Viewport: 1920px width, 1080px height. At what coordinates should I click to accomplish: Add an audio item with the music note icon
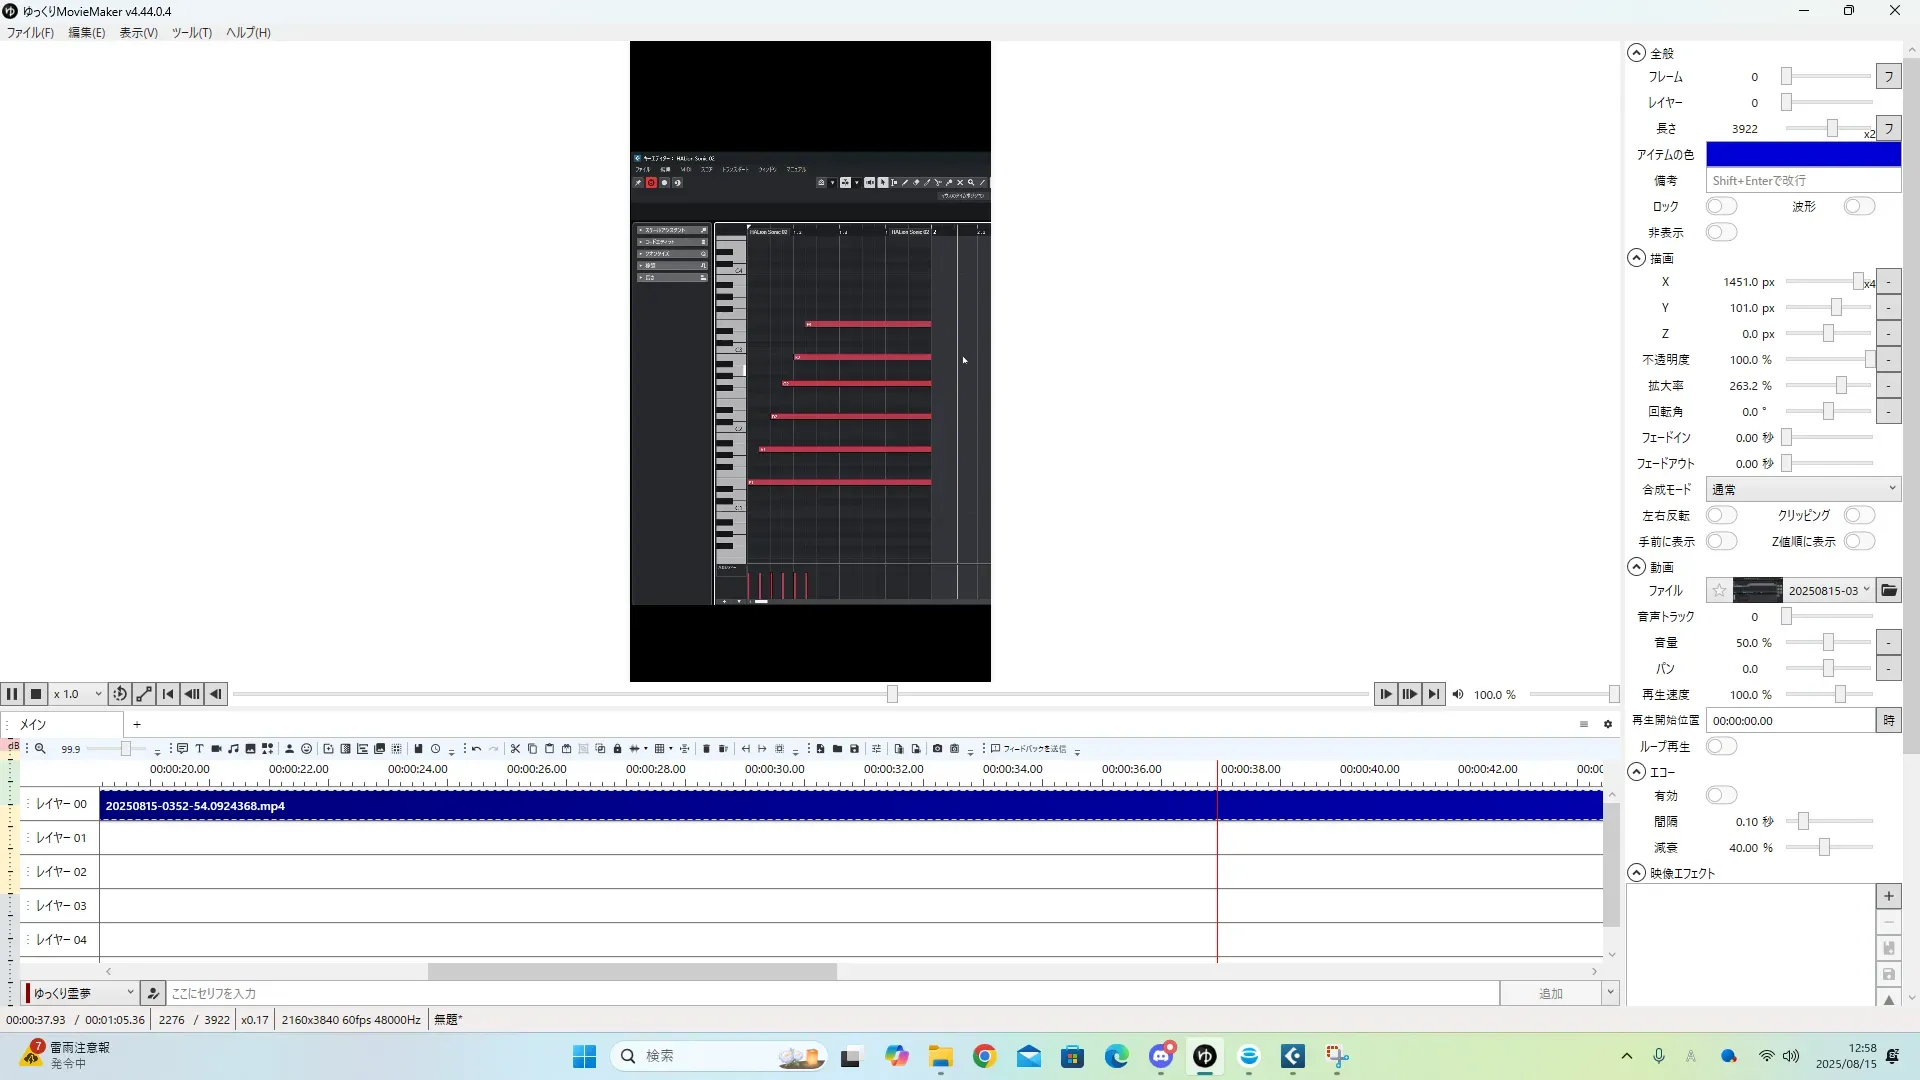(233, 749)
